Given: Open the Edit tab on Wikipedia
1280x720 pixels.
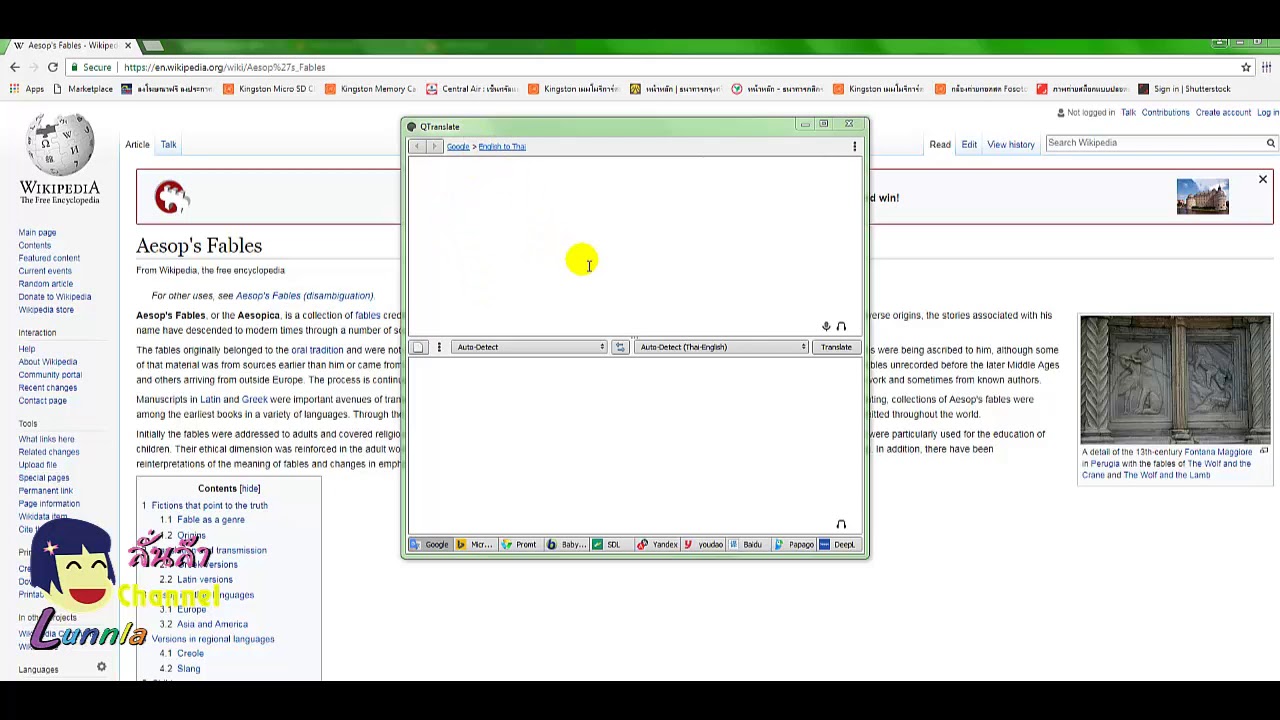Looking at the screenshot, I should (x=969, y=145).
